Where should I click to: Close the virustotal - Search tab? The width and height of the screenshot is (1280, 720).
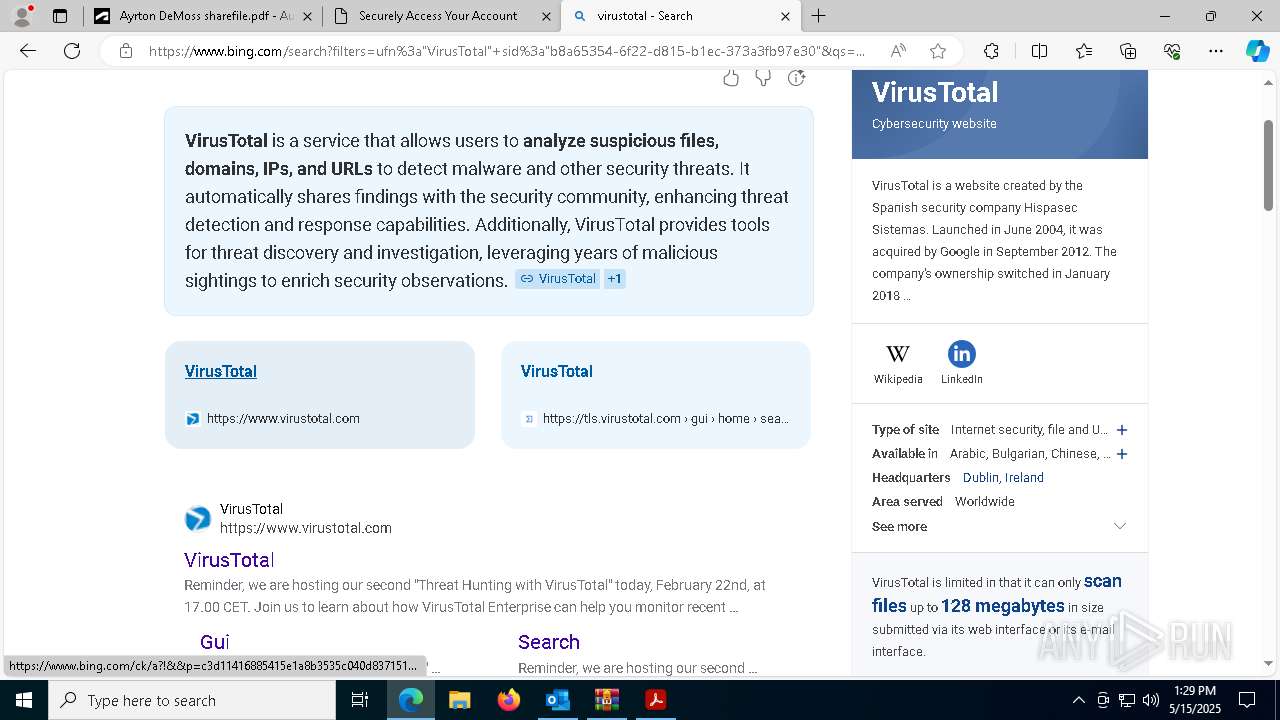(785, 16)
